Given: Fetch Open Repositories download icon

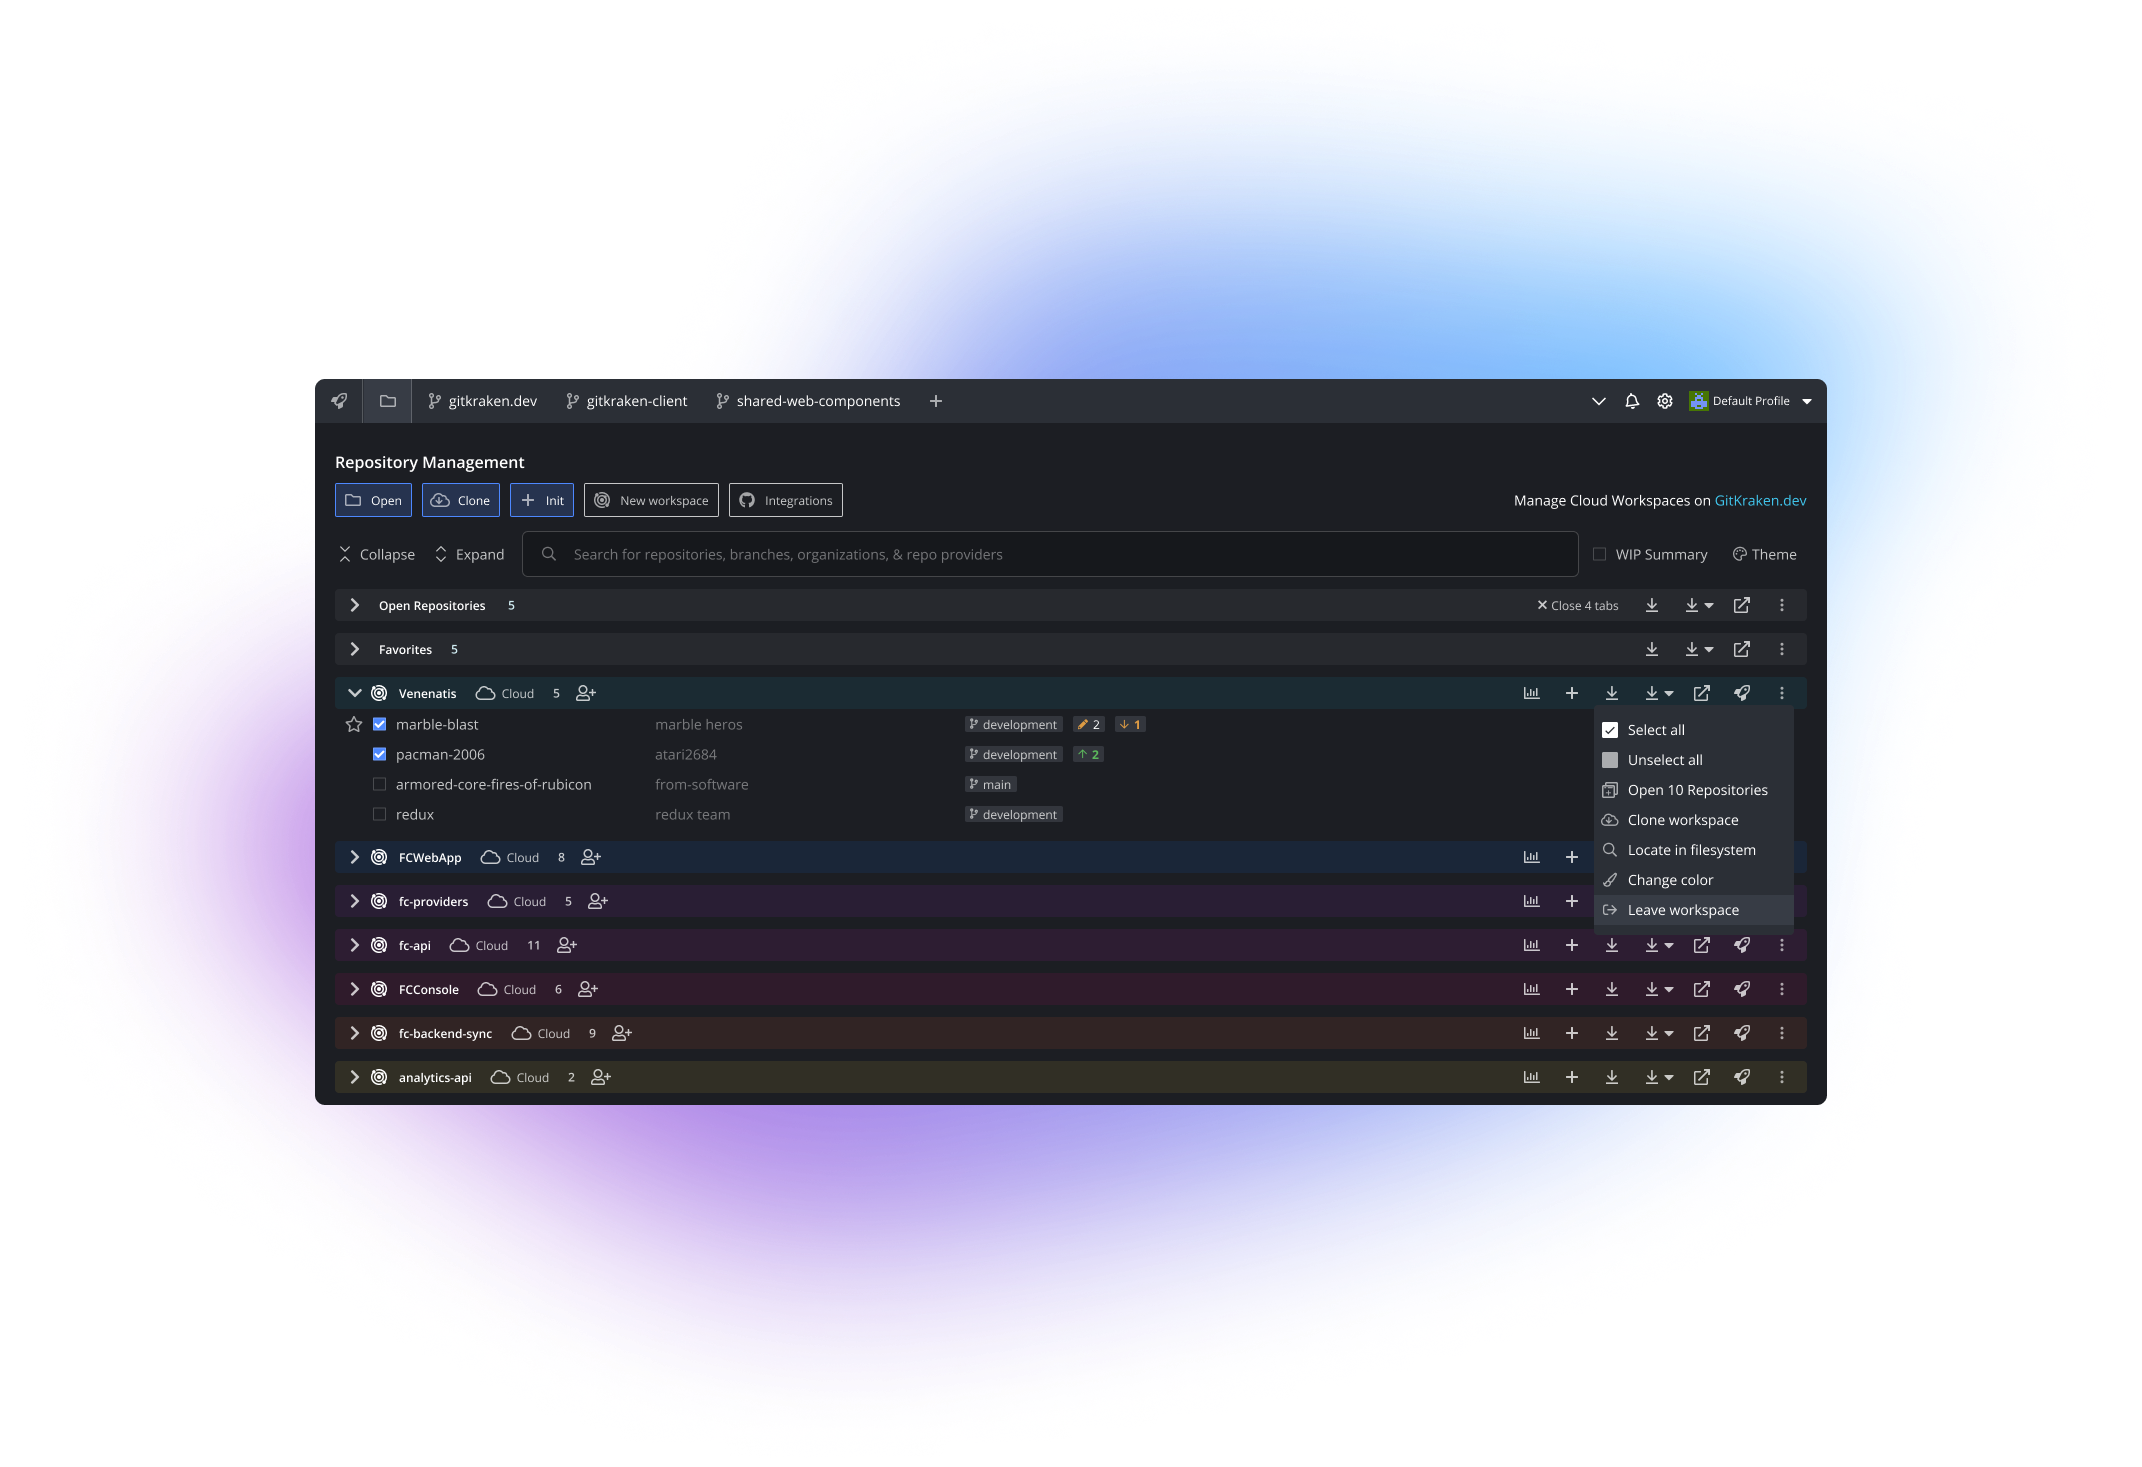Looking at the screenshot, I should [1652, 605].
